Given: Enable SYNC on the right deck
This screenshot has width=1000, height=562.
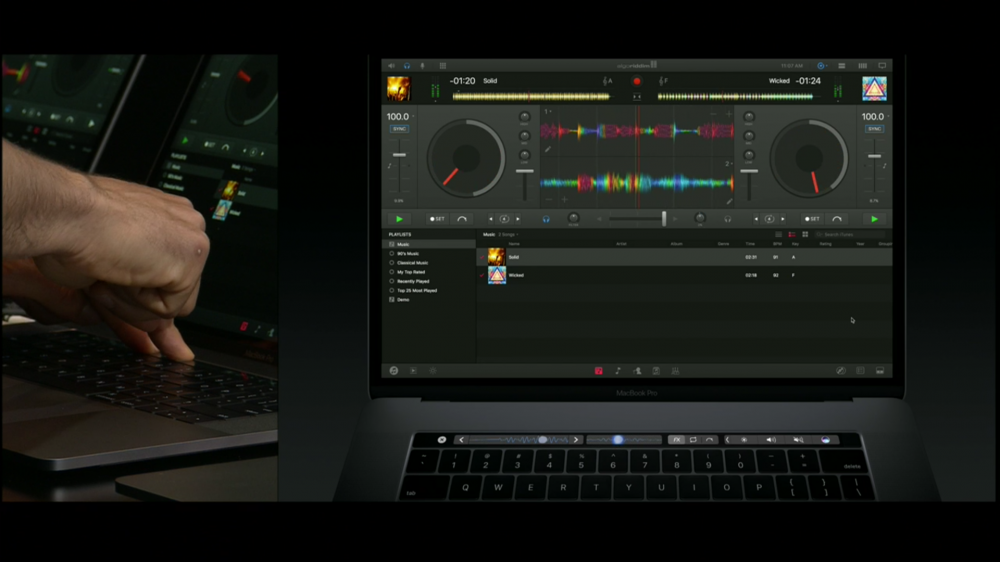Looking at the screenshot, I should [874, 129].
